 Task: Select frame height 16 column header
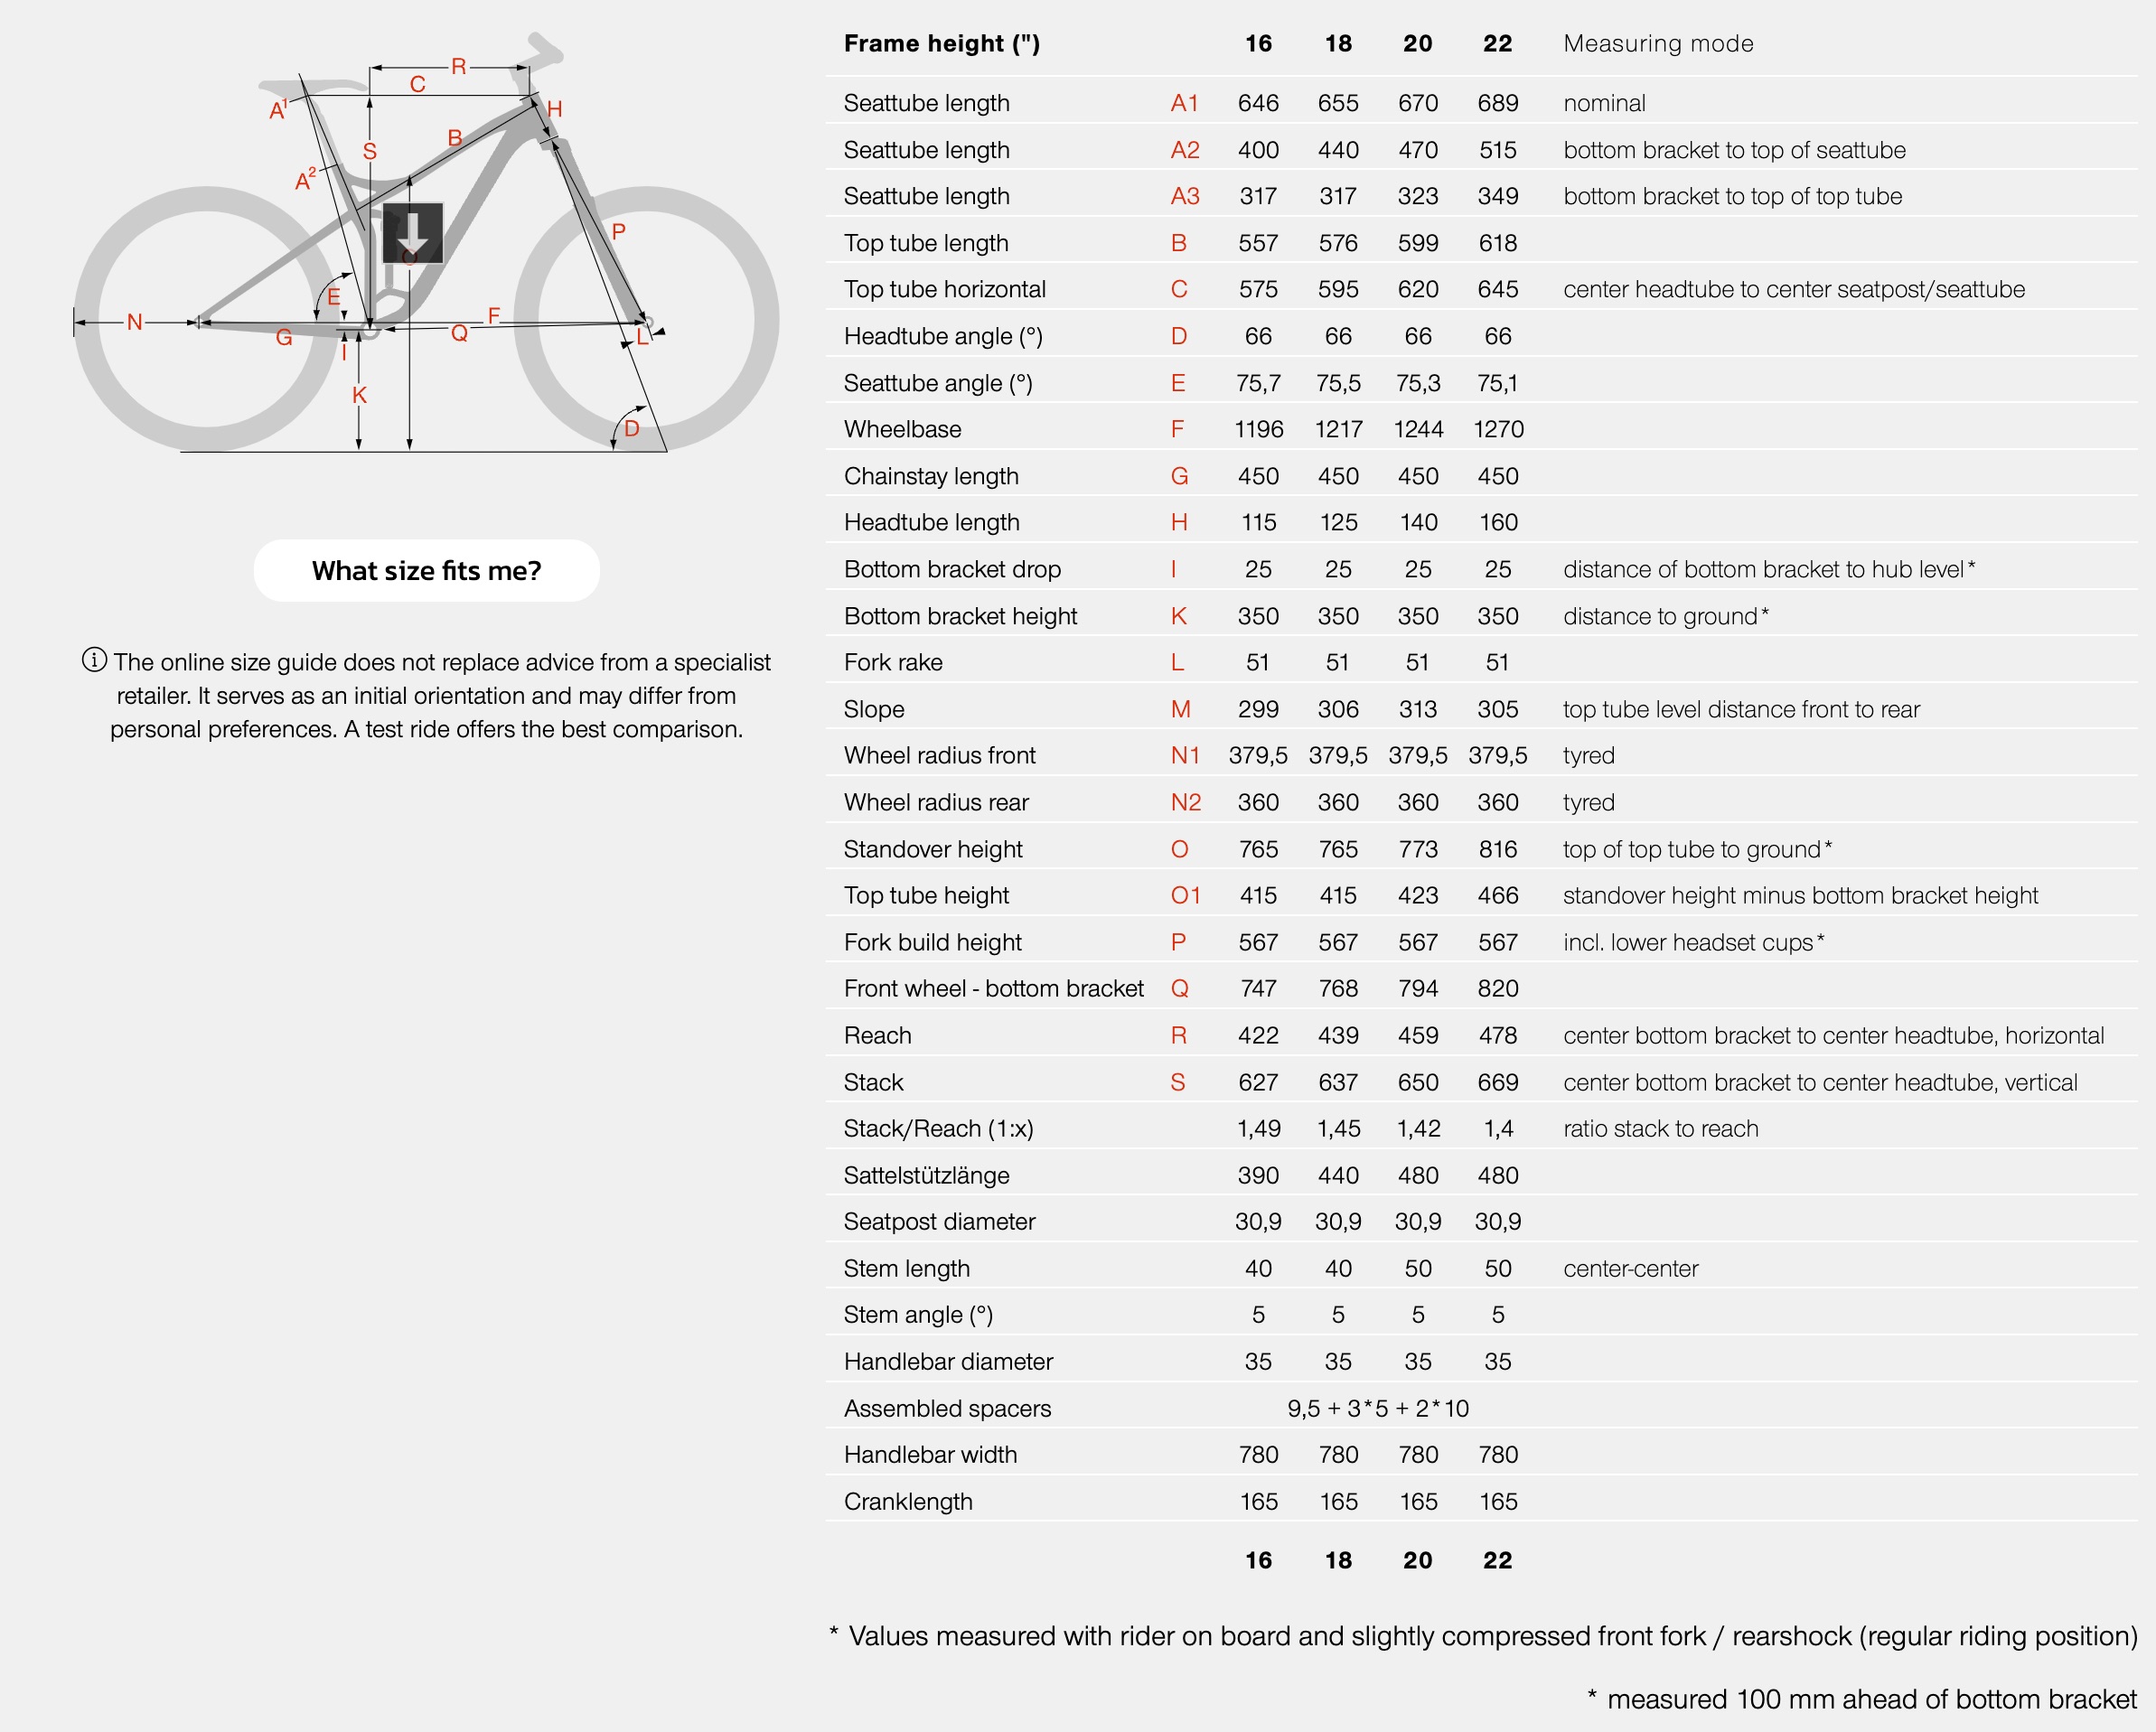pyautogui.click(x=1258, y=43)
